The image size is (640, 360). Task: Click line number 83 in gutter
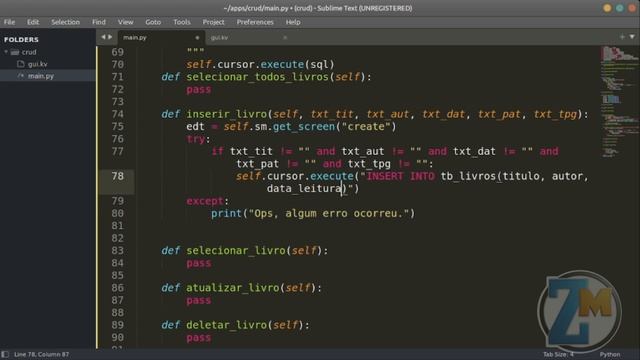tap(118, 250)
